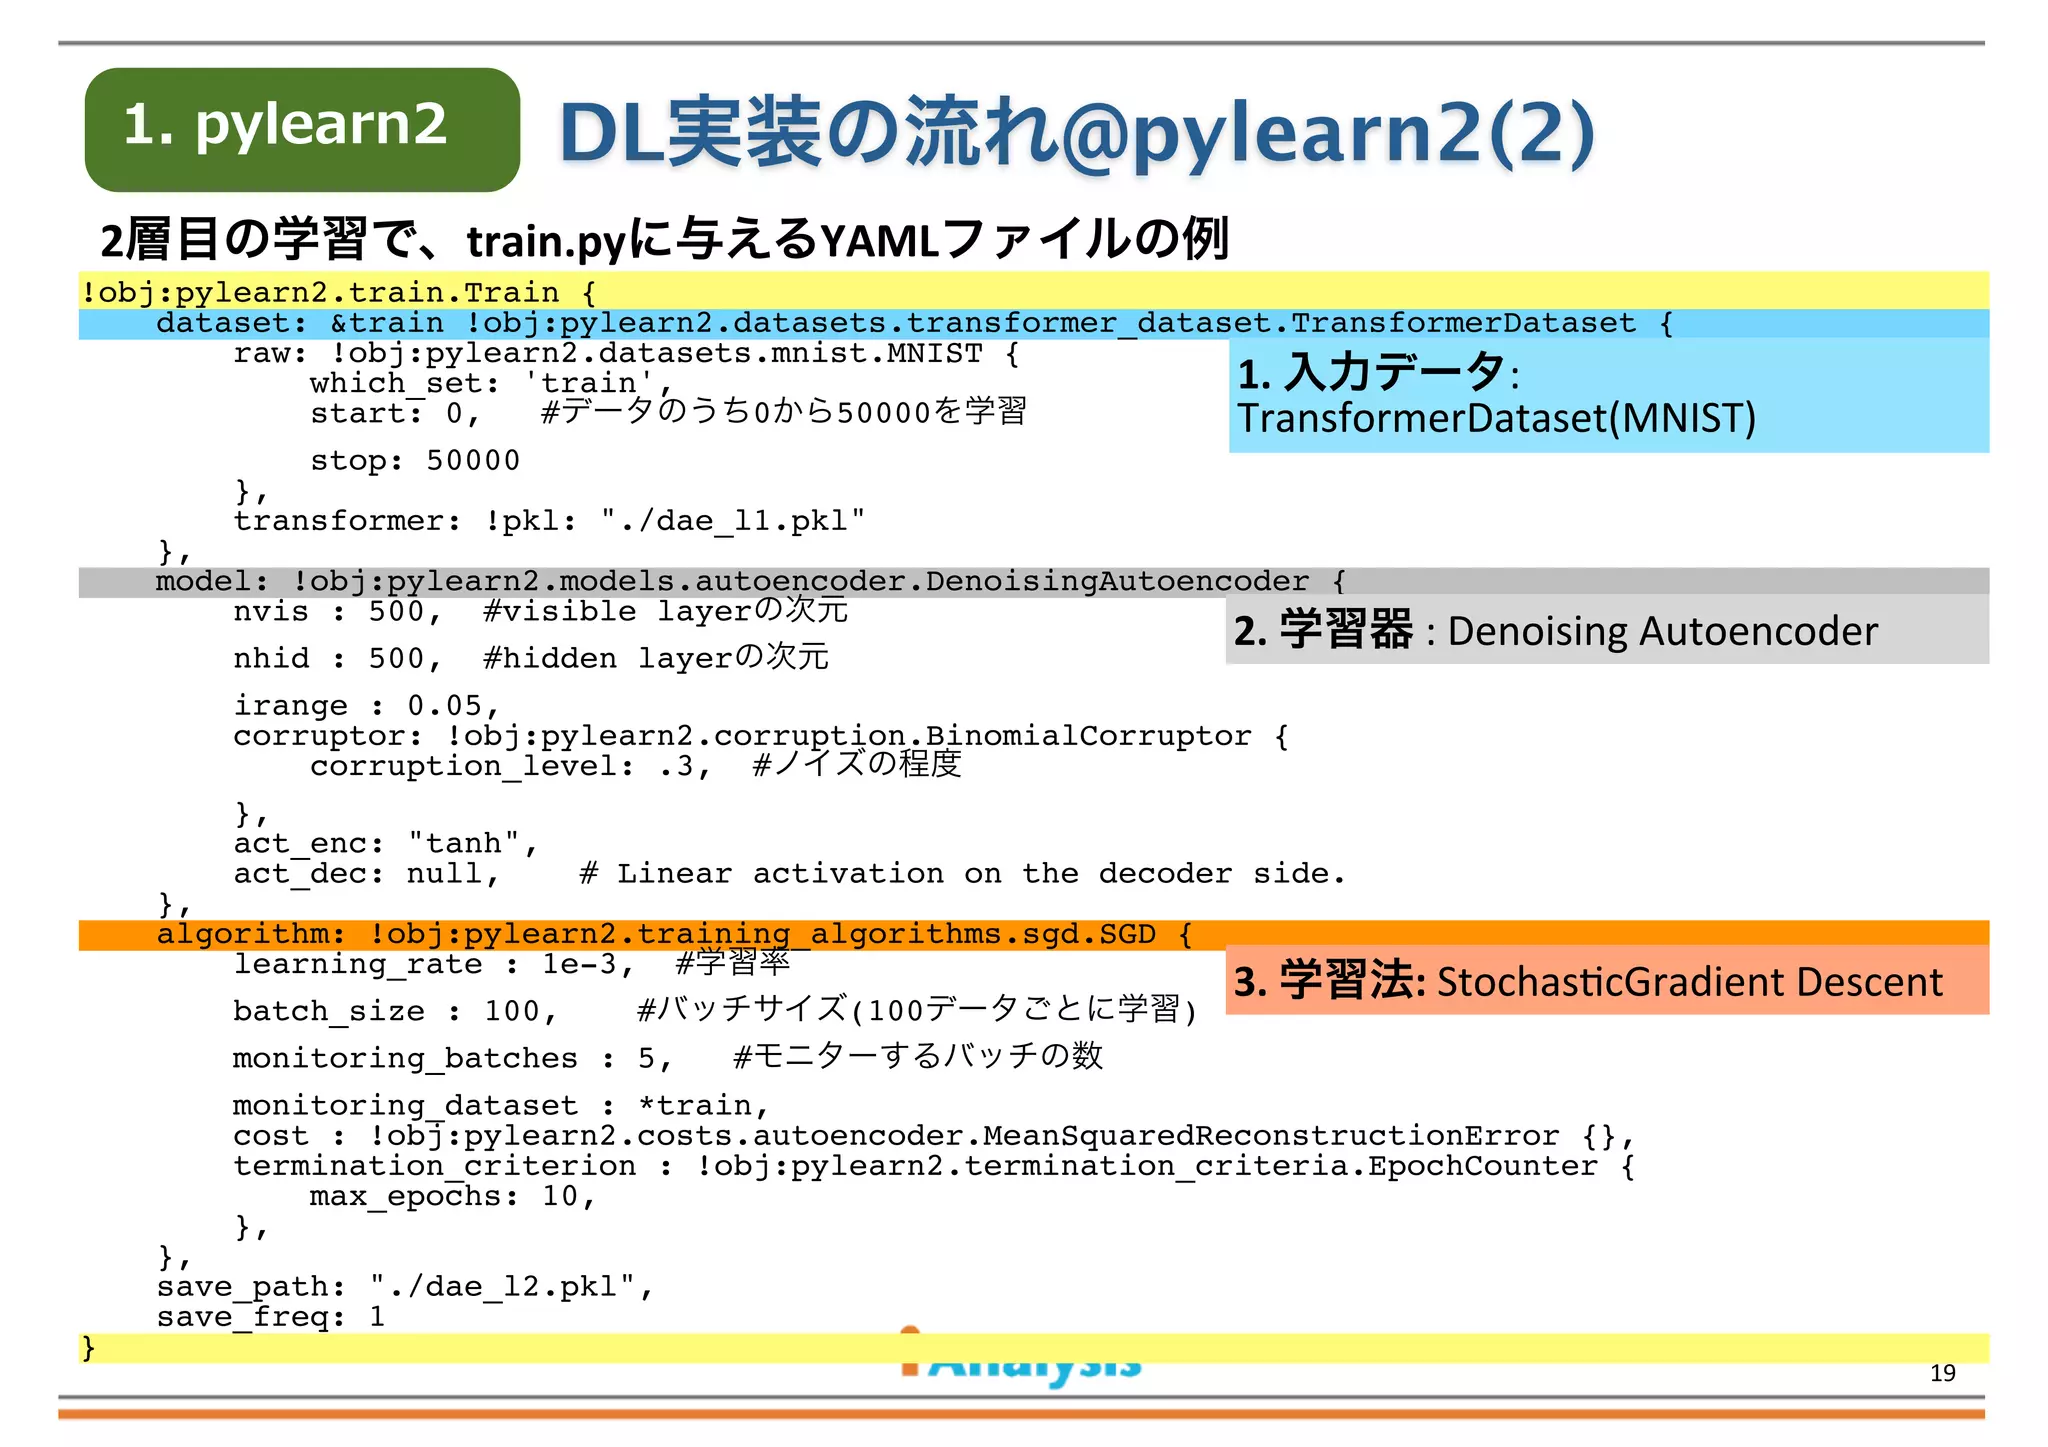Click the 'max_epochs: 10,' line

(453, 1196)
